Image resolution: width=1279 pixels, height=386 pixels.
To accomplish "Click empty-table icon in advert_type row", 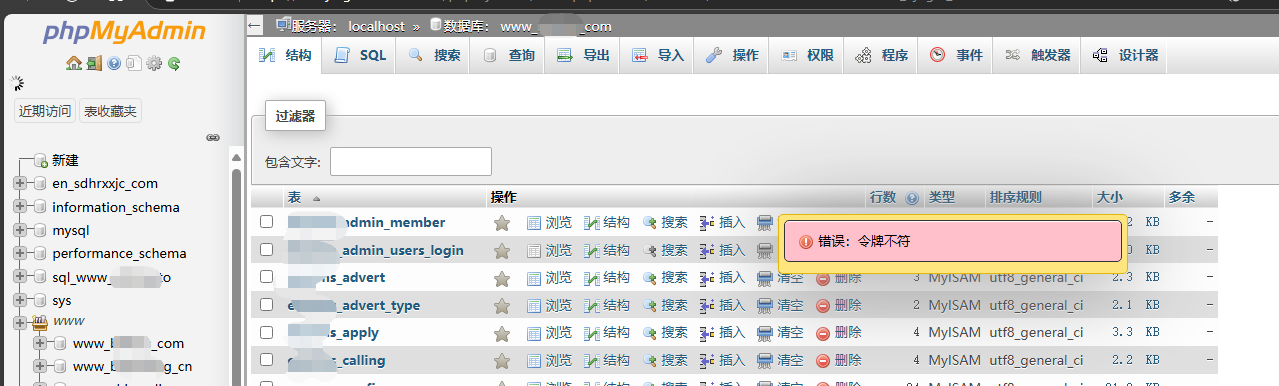I will [x=765, y=305].
